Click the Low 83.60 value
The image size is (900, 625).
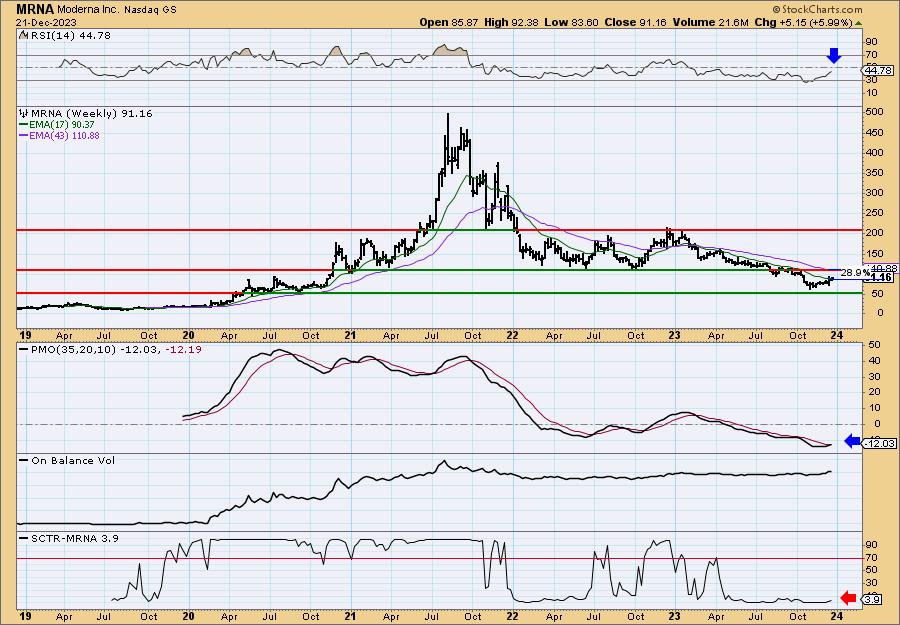[x=571, y=22]
